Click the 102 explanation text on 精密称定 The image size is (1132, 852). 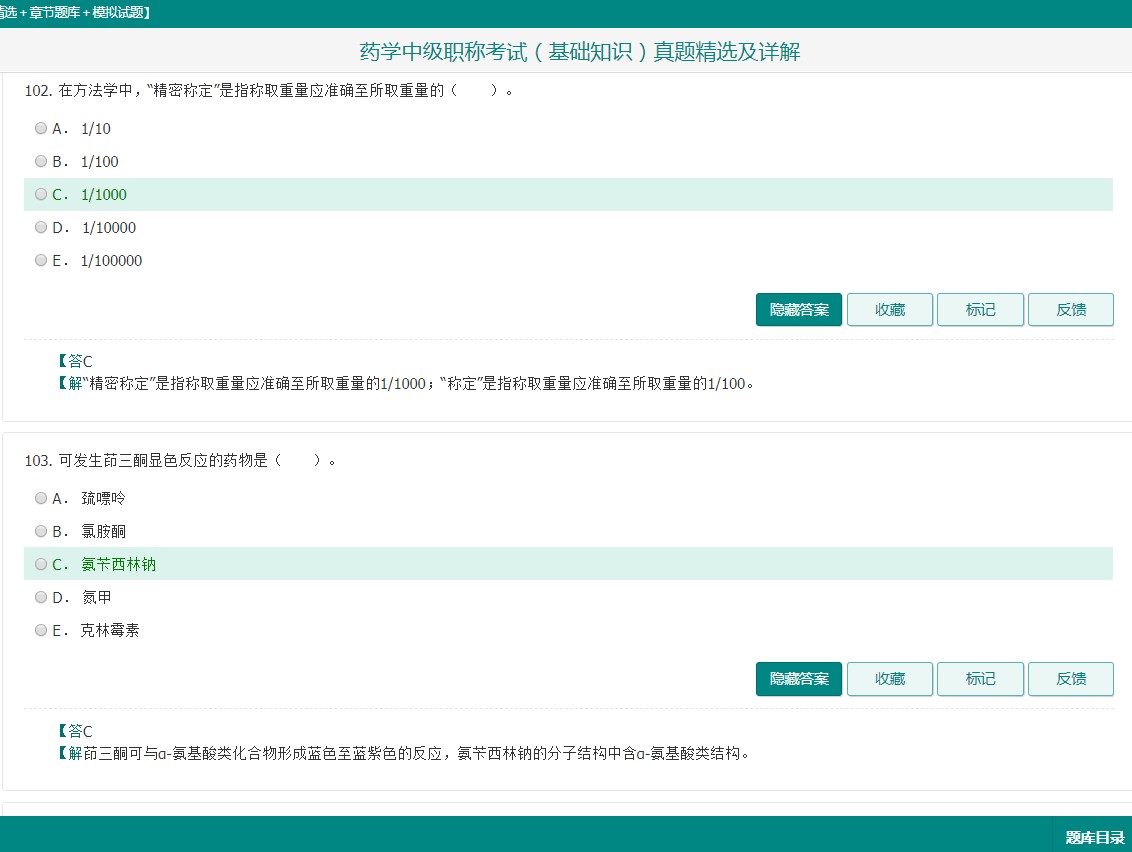pos(406,383)
